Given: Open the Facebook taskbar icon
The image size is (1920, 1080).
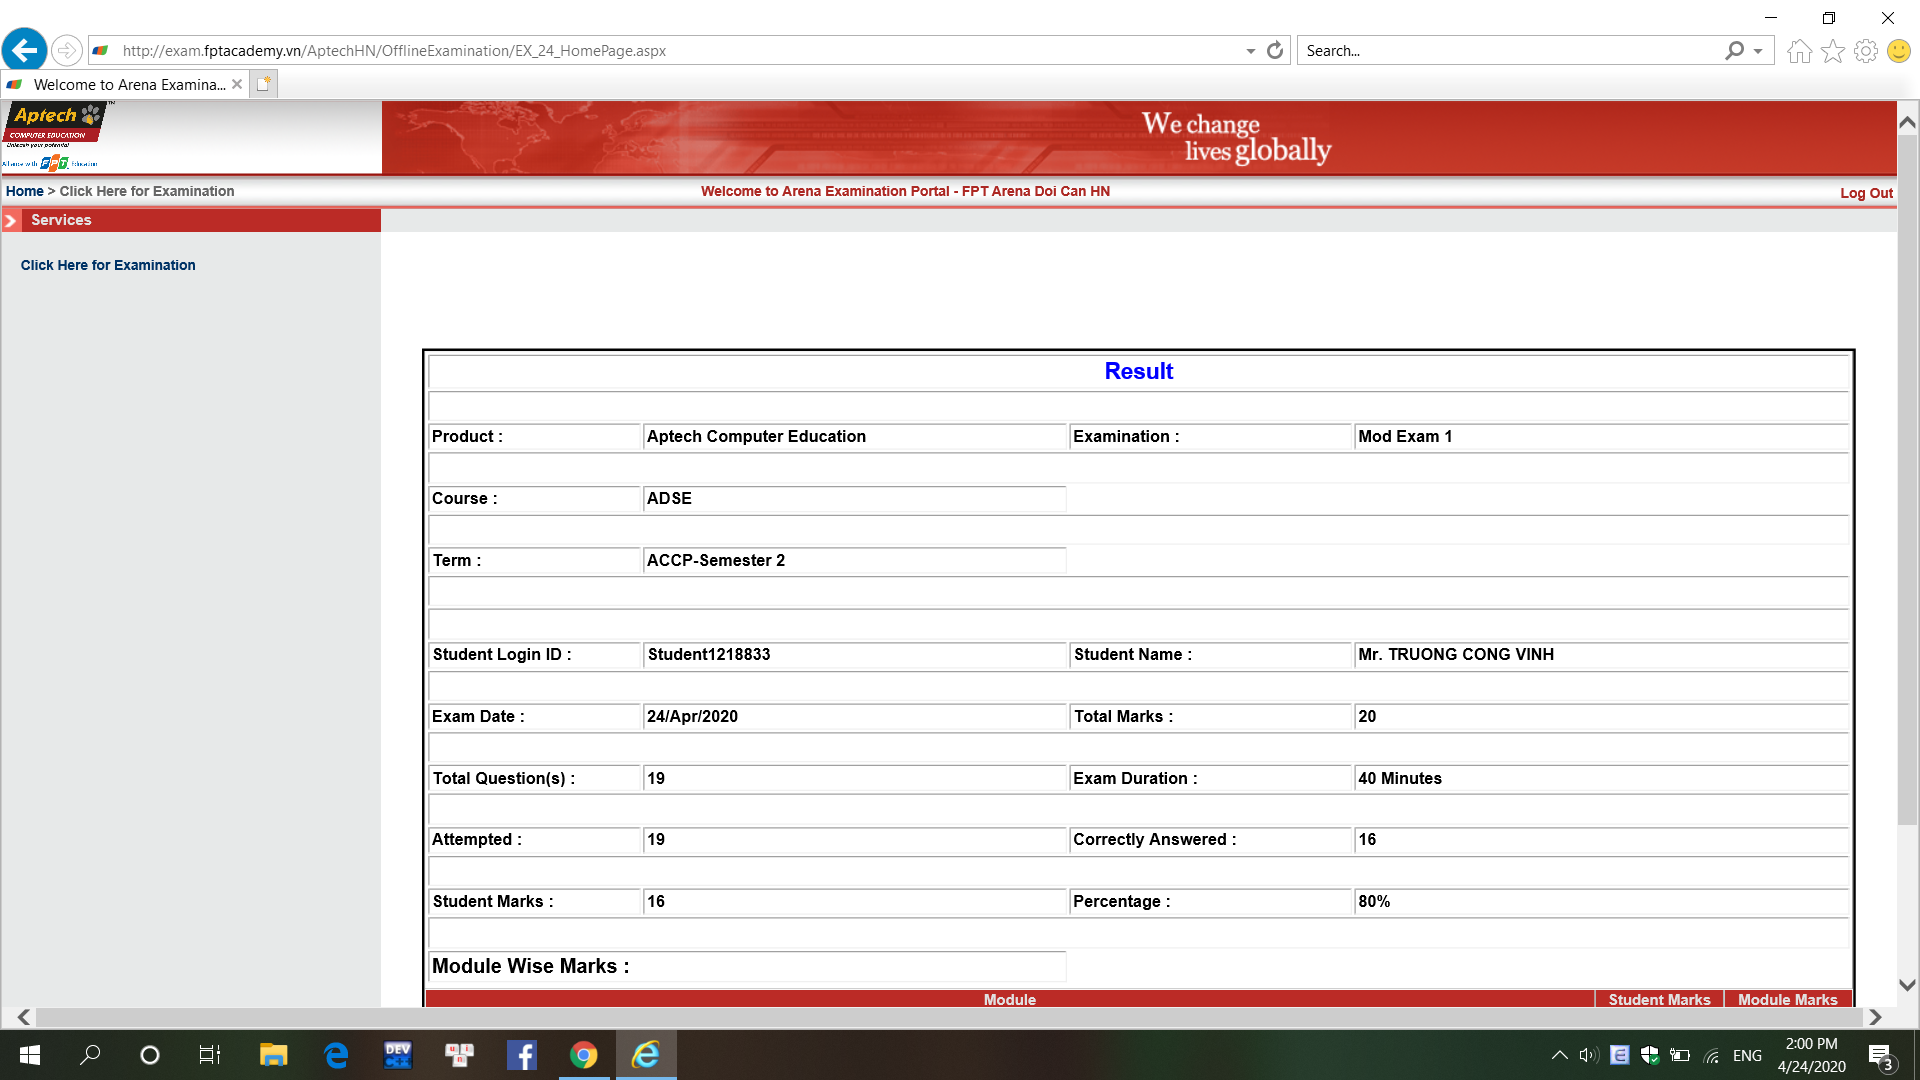Looking at the screenshot, I should (522, 1055).
